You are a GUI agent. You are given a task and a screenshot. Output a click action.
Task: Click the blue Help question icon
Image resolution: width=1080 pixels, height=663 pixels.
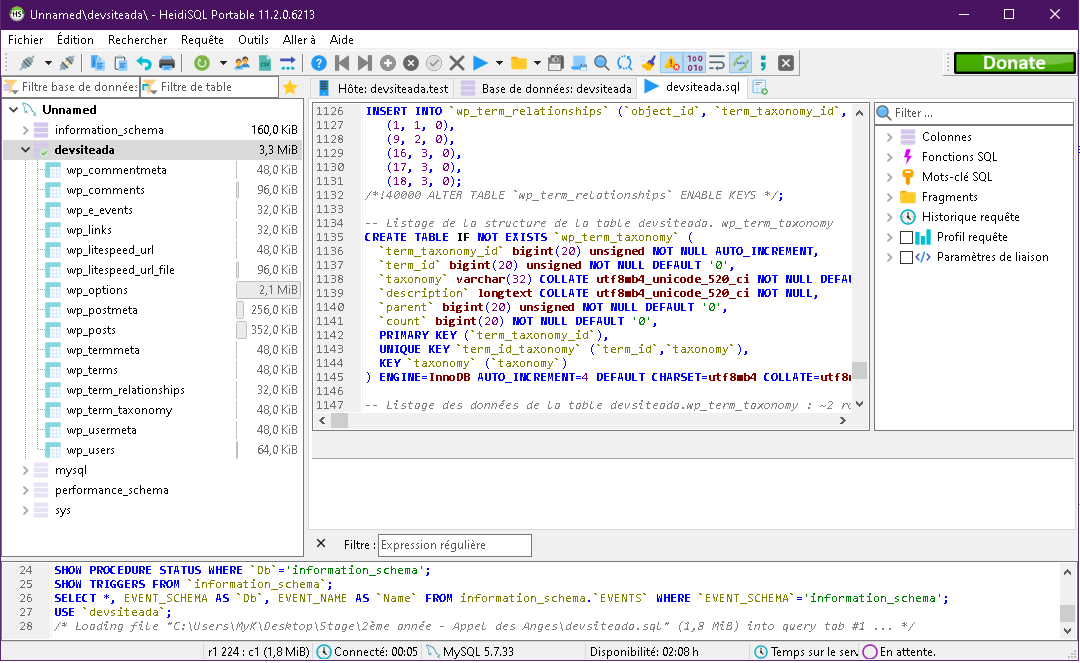[319, 63]
